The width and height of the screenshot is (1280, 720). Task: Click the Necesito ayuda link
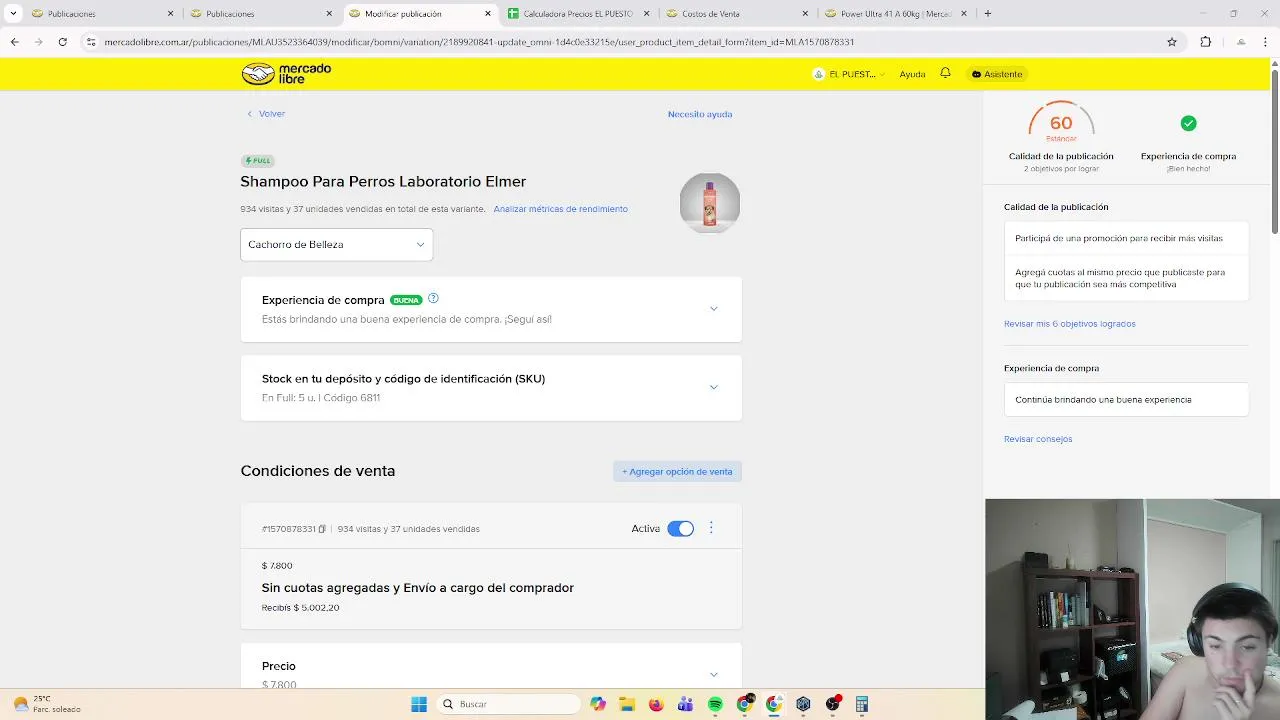pyautogui.click(x=700, y=114)
